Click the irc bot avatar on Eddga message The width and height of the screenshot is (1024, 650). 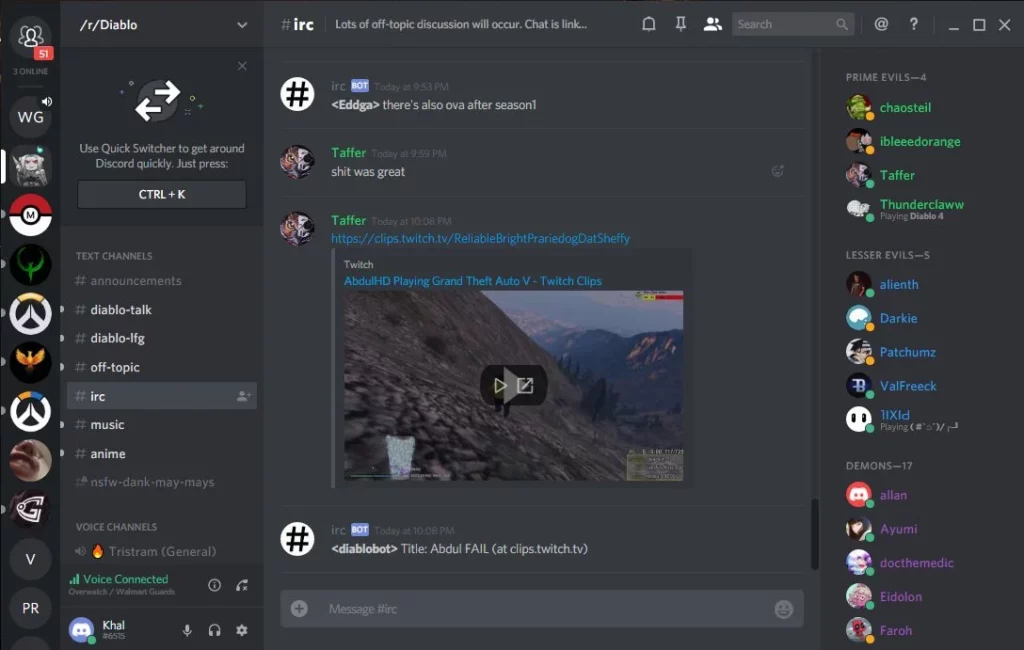297,94
